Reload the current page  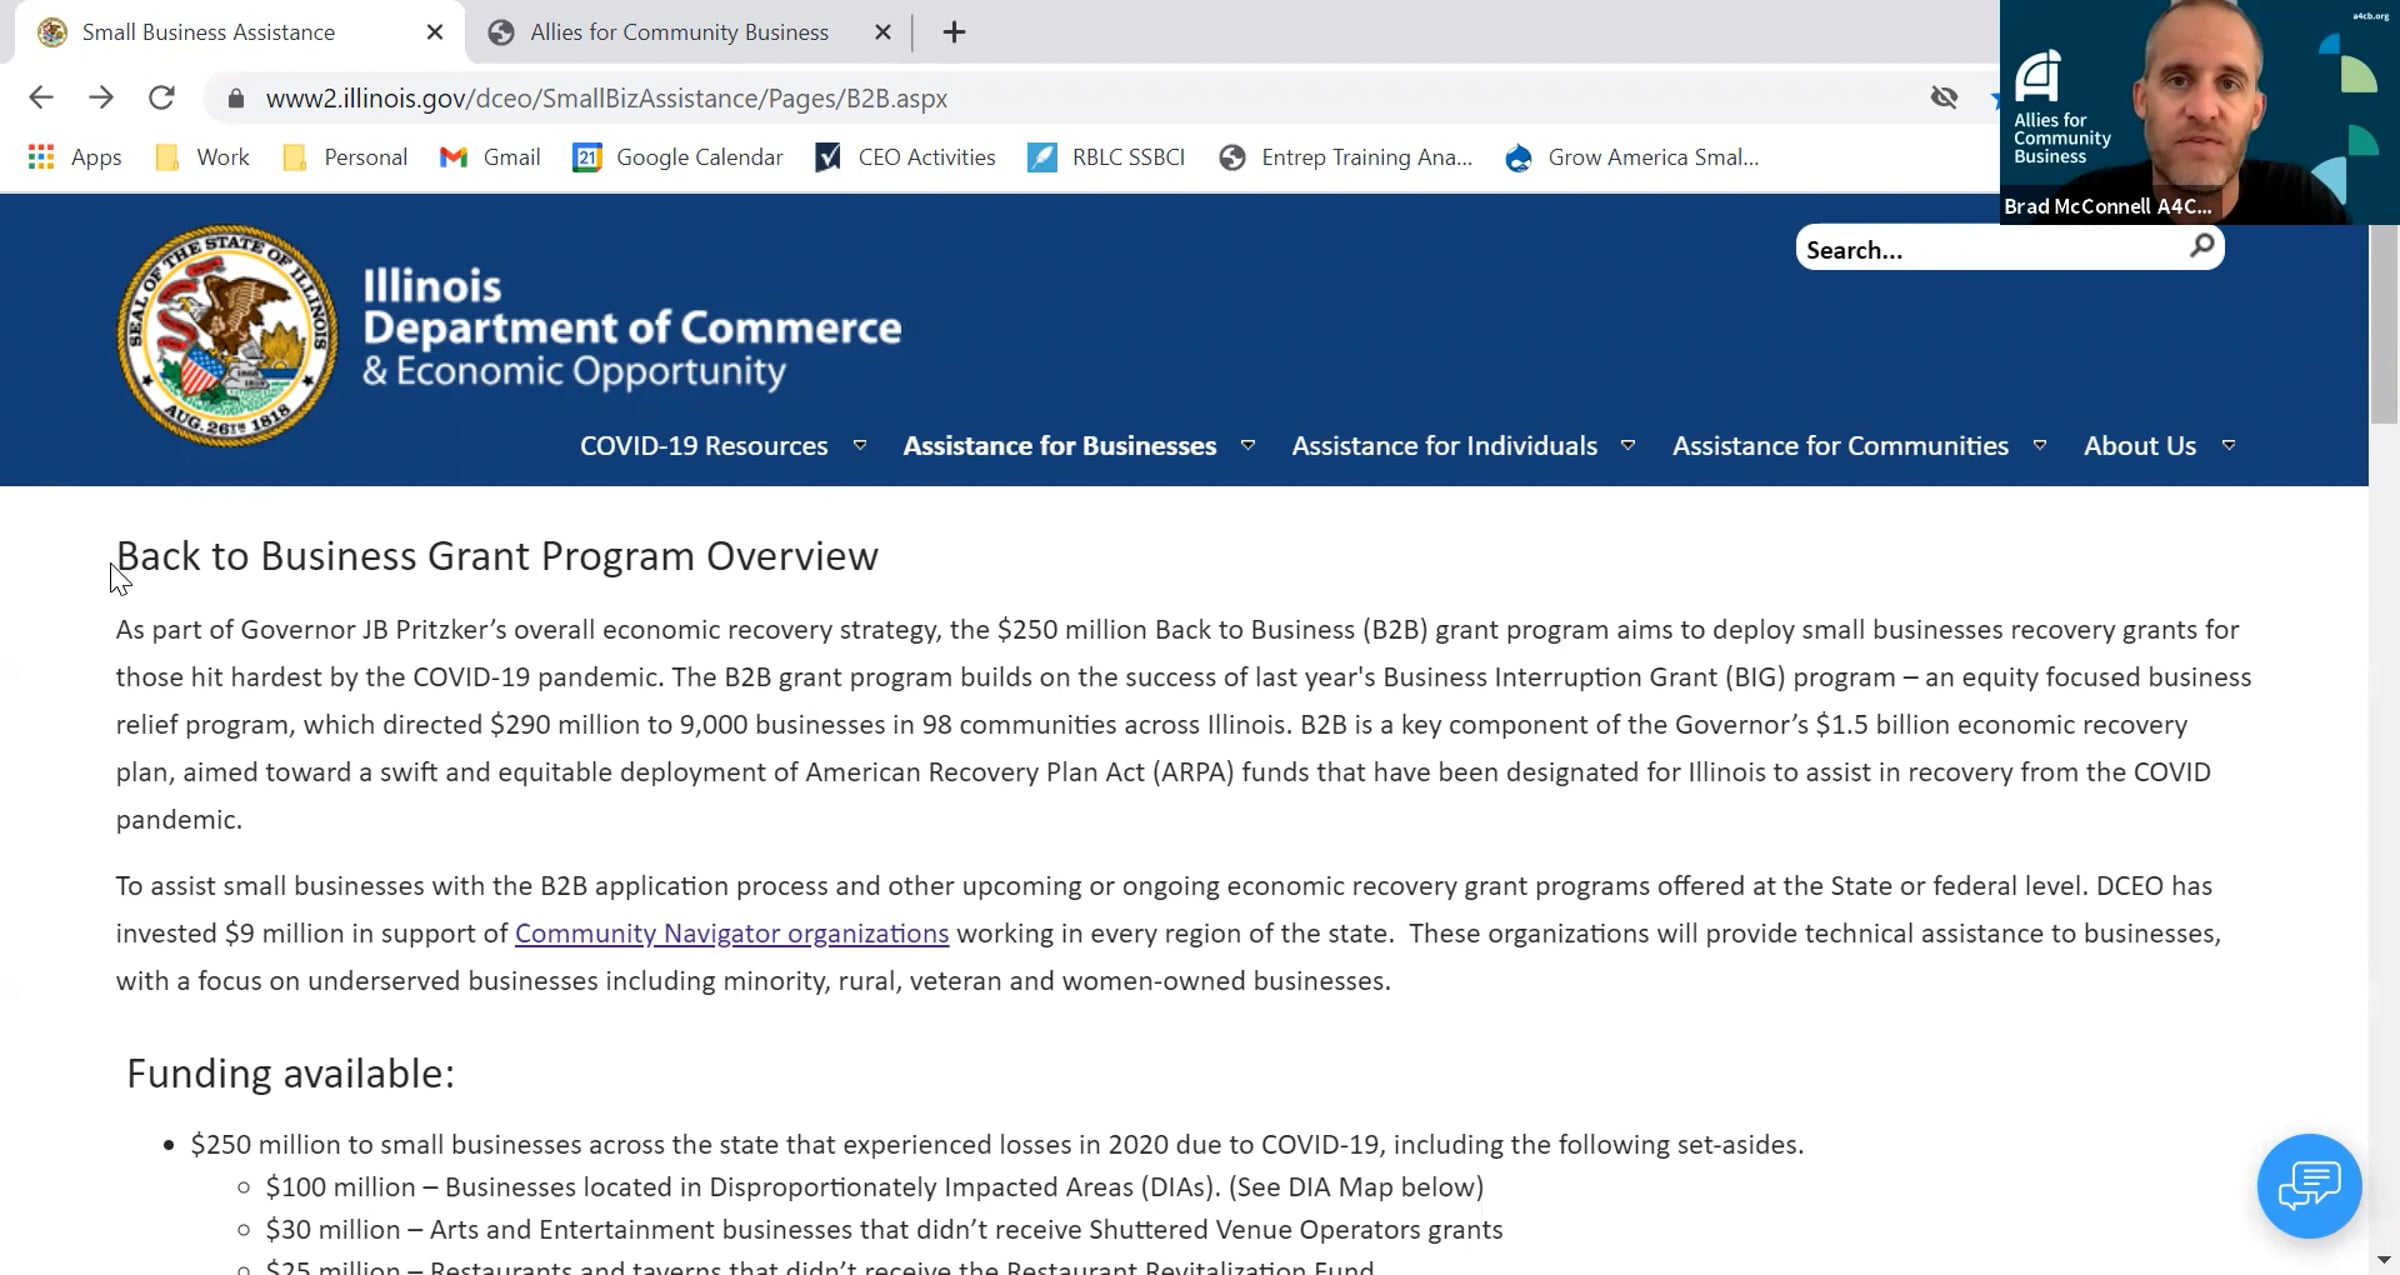(x=161, y=98)
